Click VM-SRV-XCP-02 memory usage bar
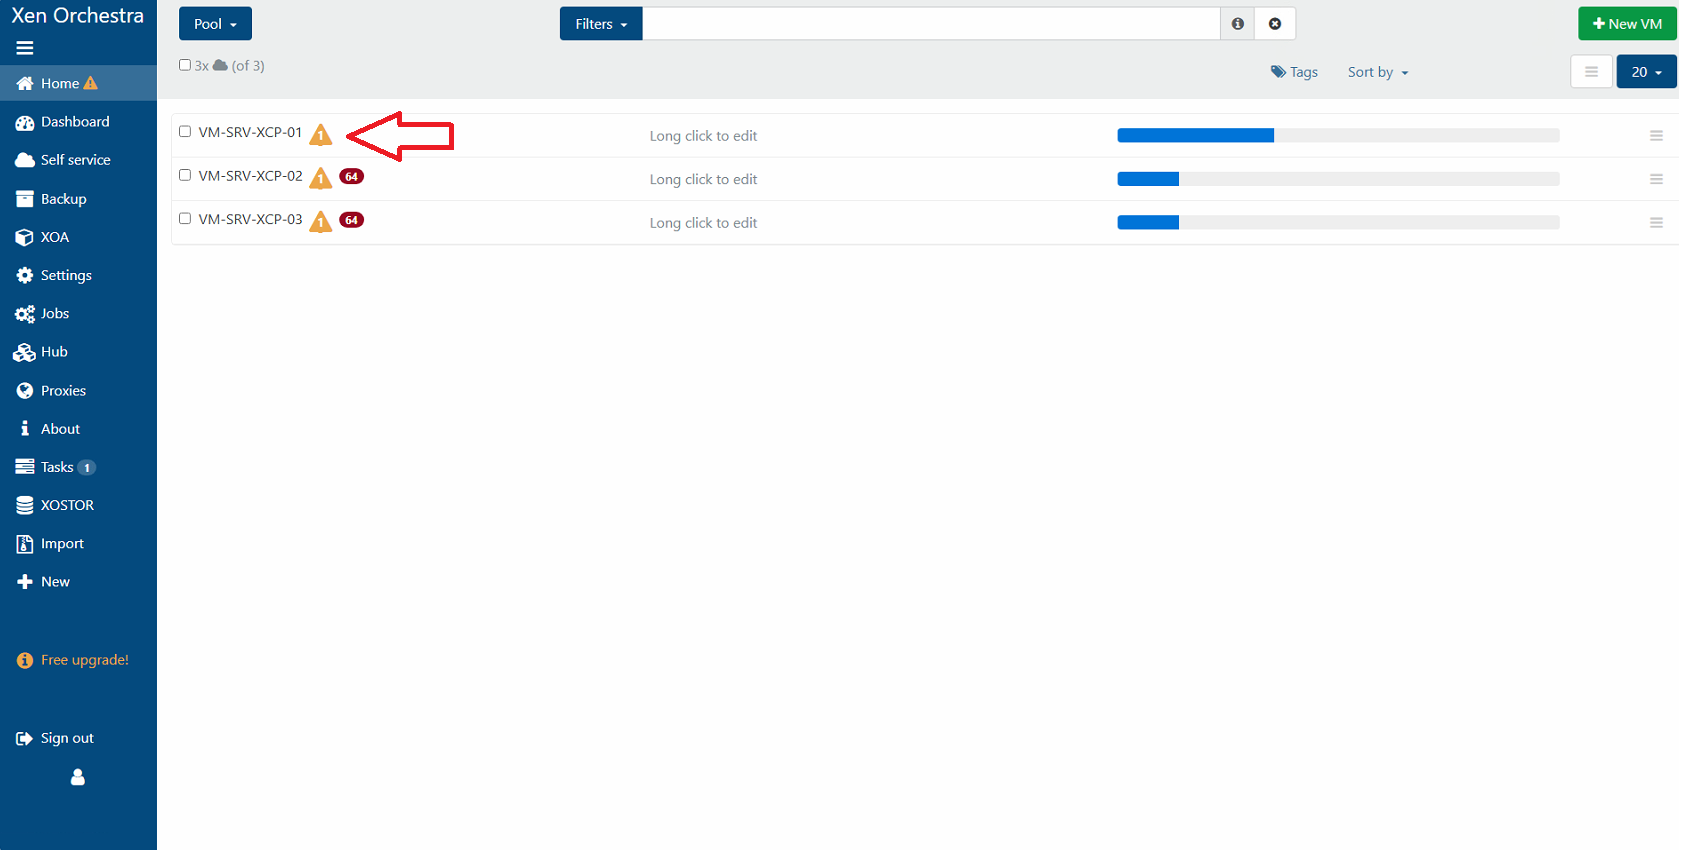Image resolution: width=1684 pixels, height=850 pixels. [1338, 179]
